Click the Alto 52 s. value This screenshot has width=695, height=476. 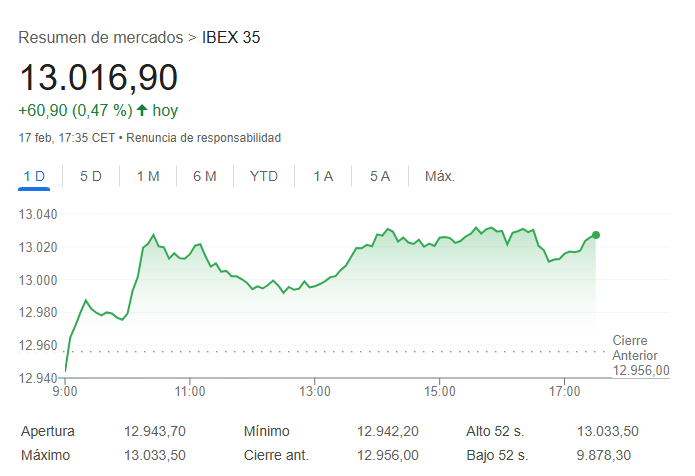(x=608, y=432)
